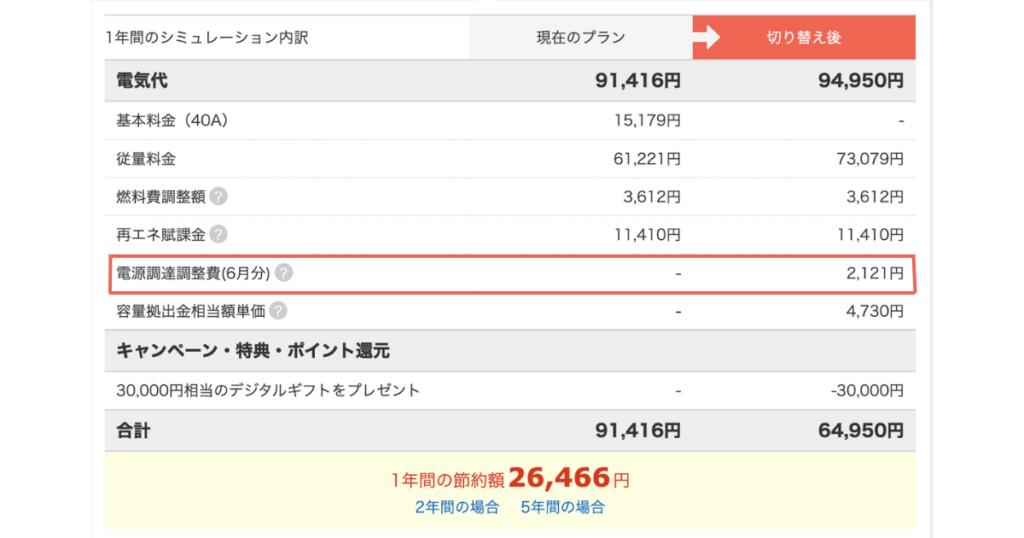Viewport: 1024px width, 538px height.
Task: Select the 切り替え後 column header
Action: point(804,37)
